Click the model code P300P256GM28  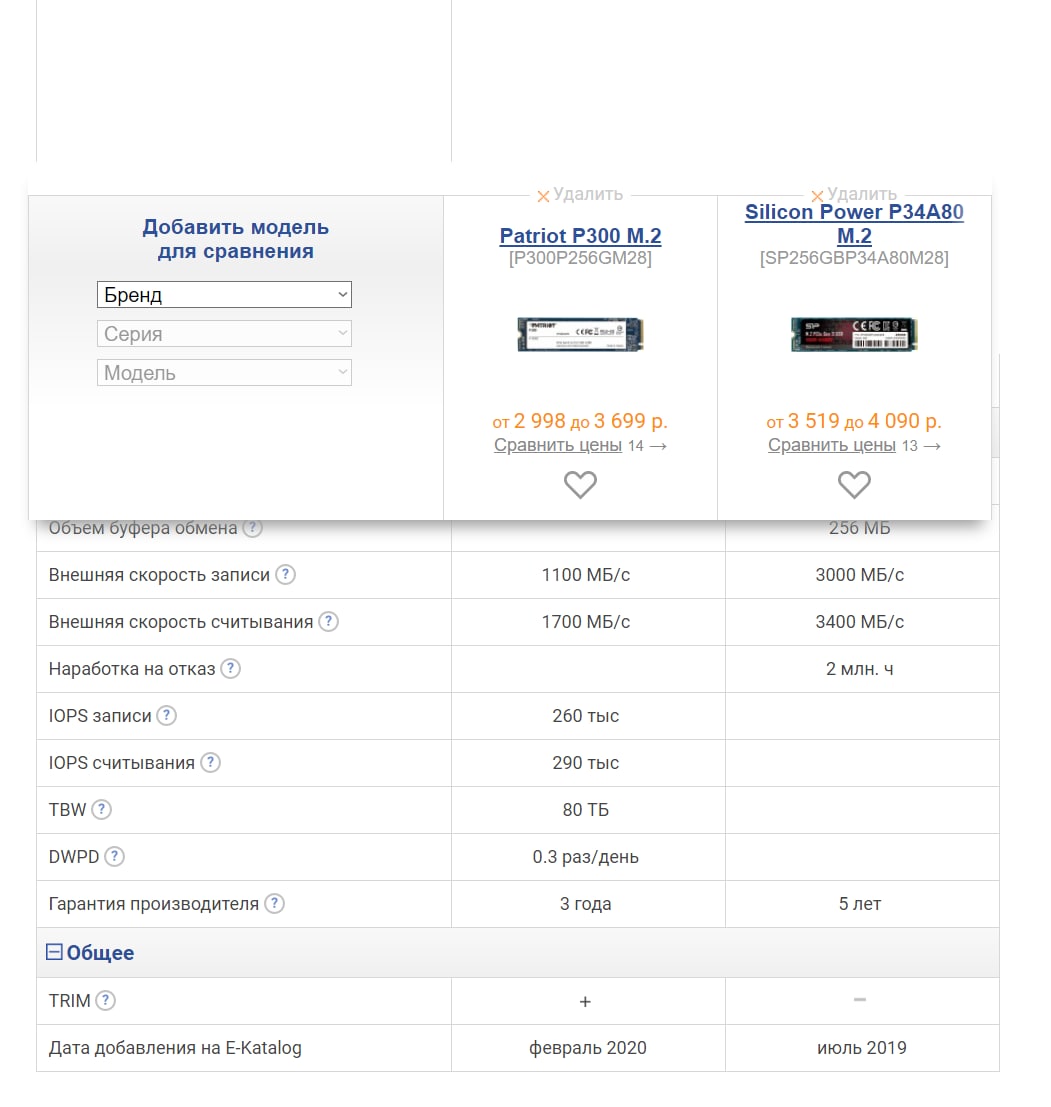click(580, 258)
